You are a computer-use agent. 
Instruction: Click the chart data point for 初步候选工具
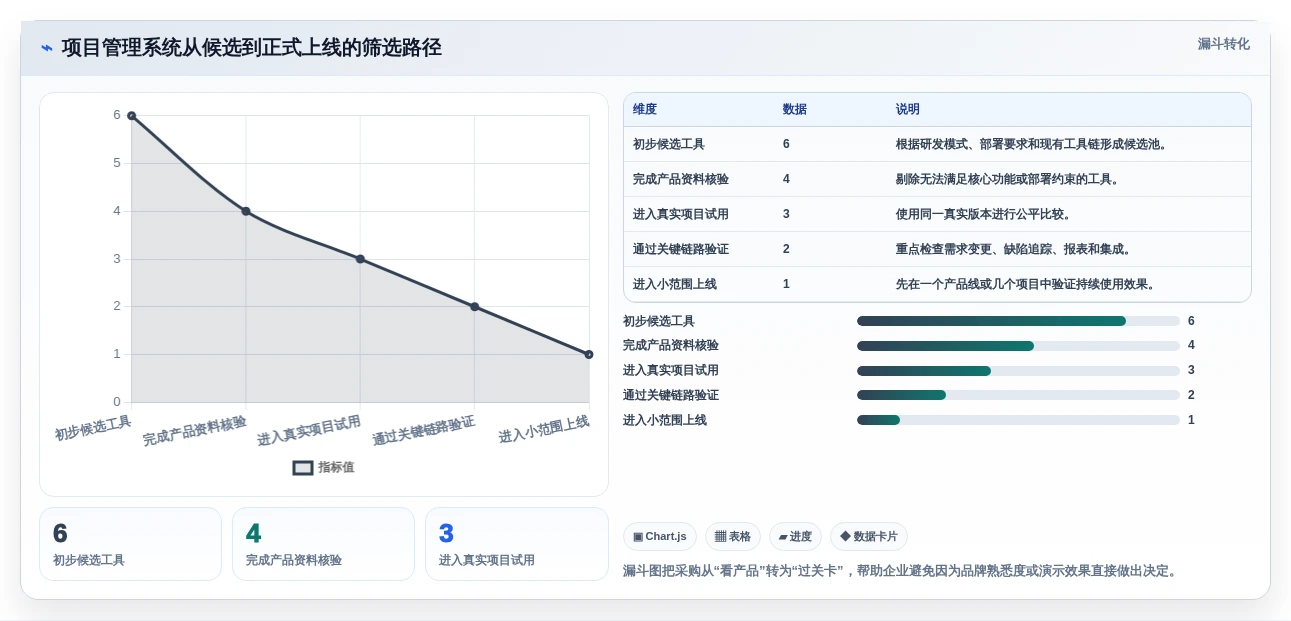131,116
